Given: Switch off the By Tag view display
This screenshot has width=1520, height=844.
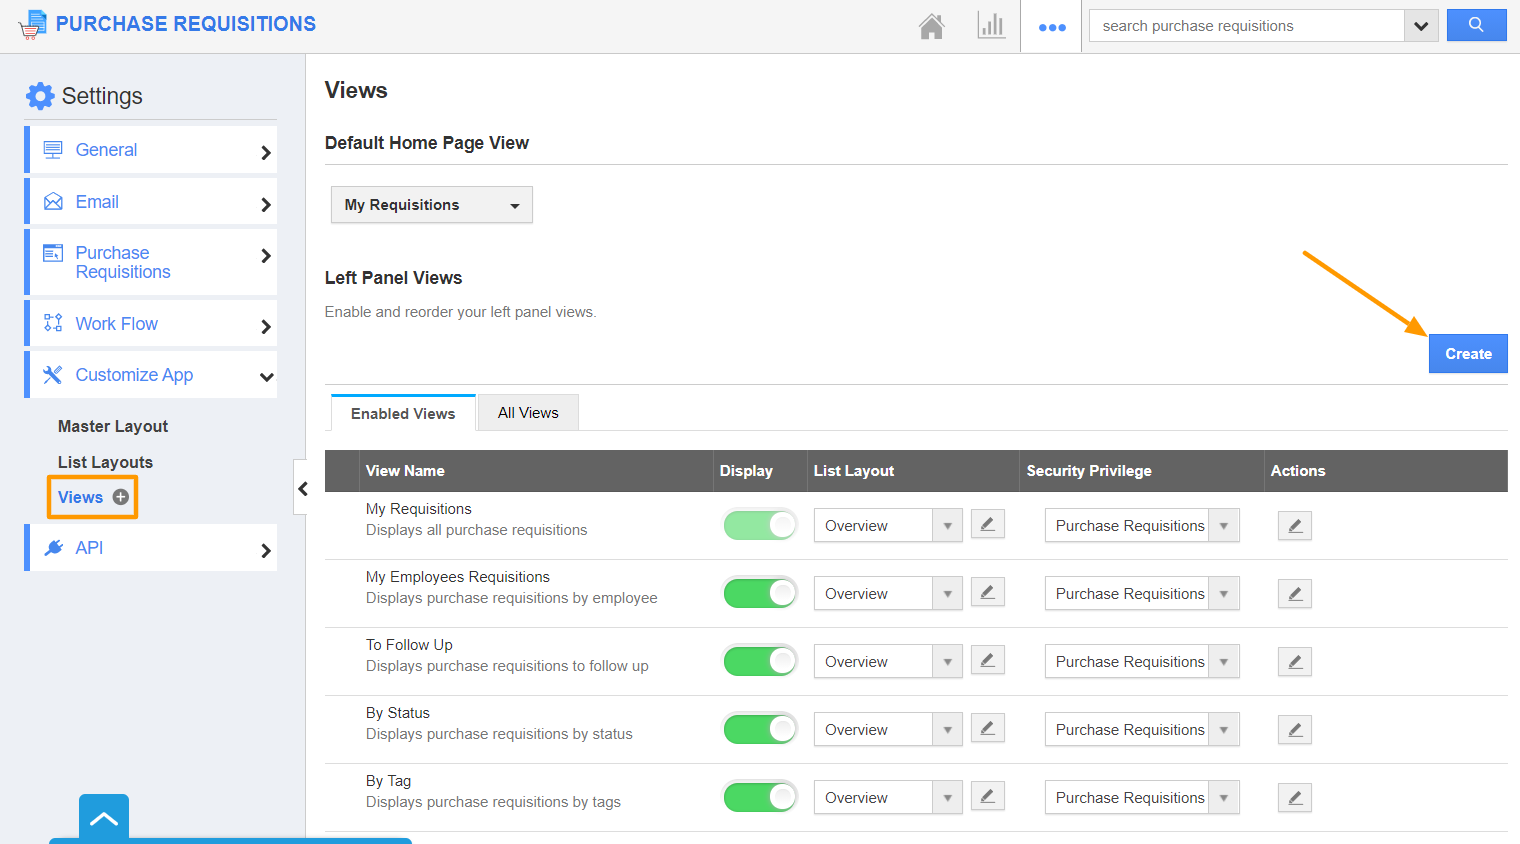Looking at the screenshot, I should (760, 797).
